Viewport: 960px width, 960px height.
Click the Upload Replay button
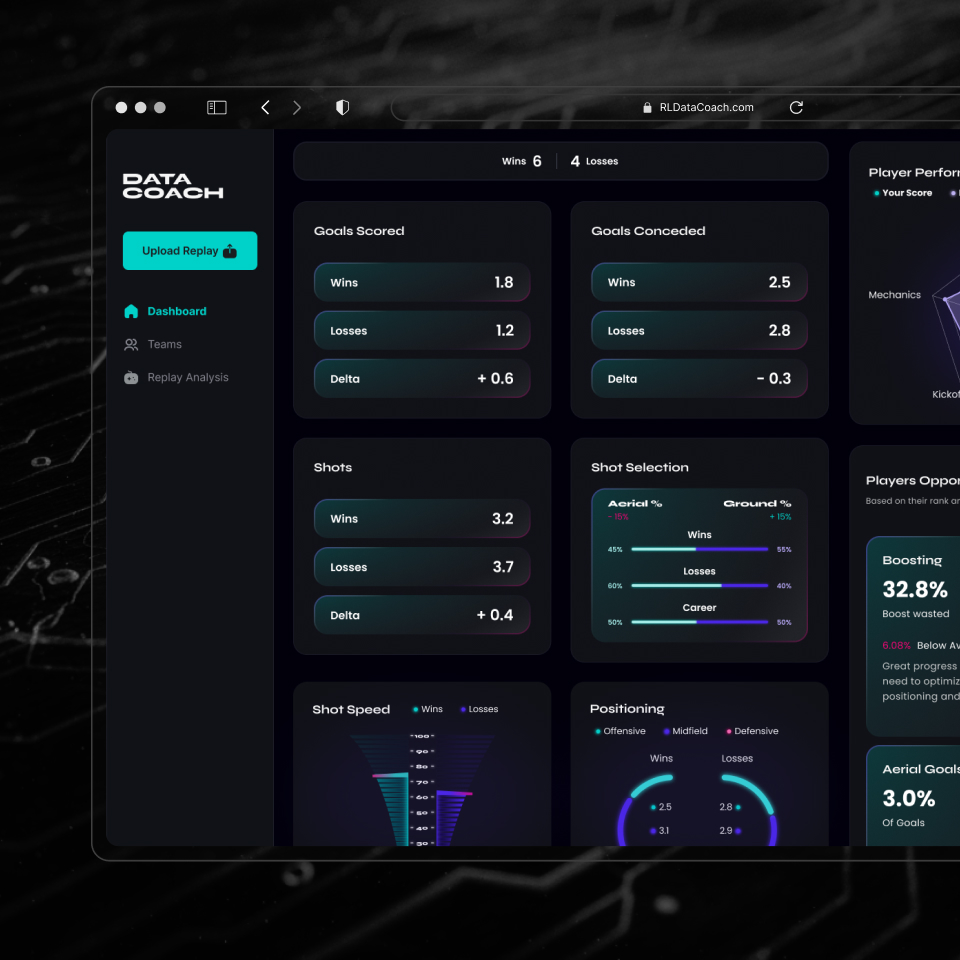189,250
